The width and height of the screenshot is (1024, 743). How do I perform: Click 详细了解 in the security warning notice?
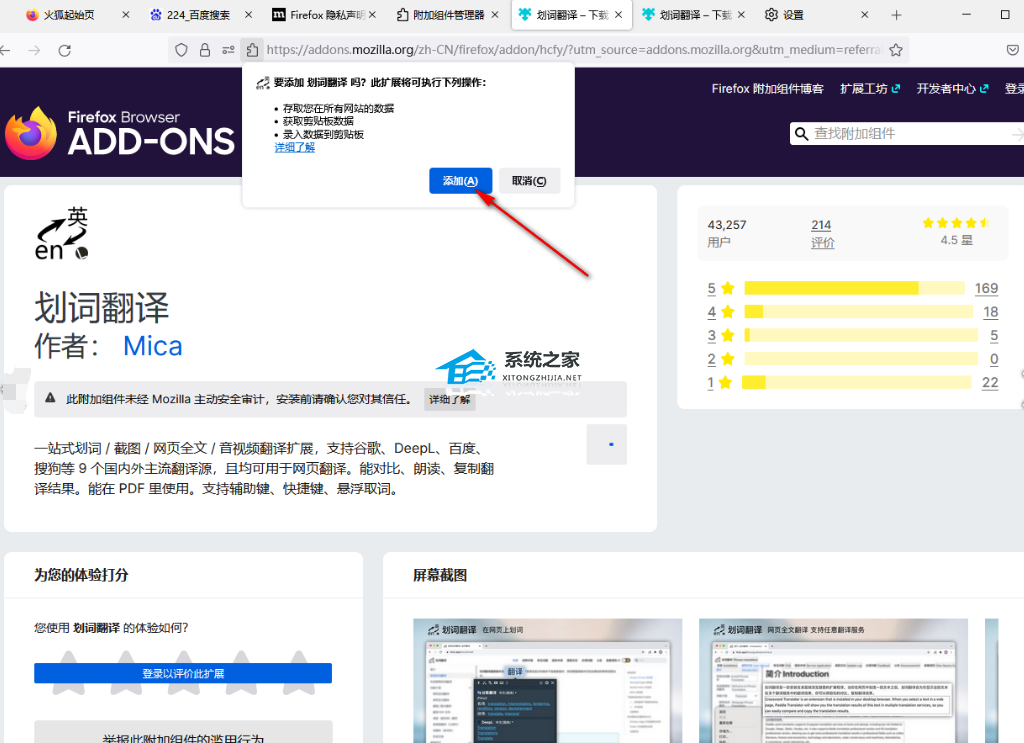(449, 399)
